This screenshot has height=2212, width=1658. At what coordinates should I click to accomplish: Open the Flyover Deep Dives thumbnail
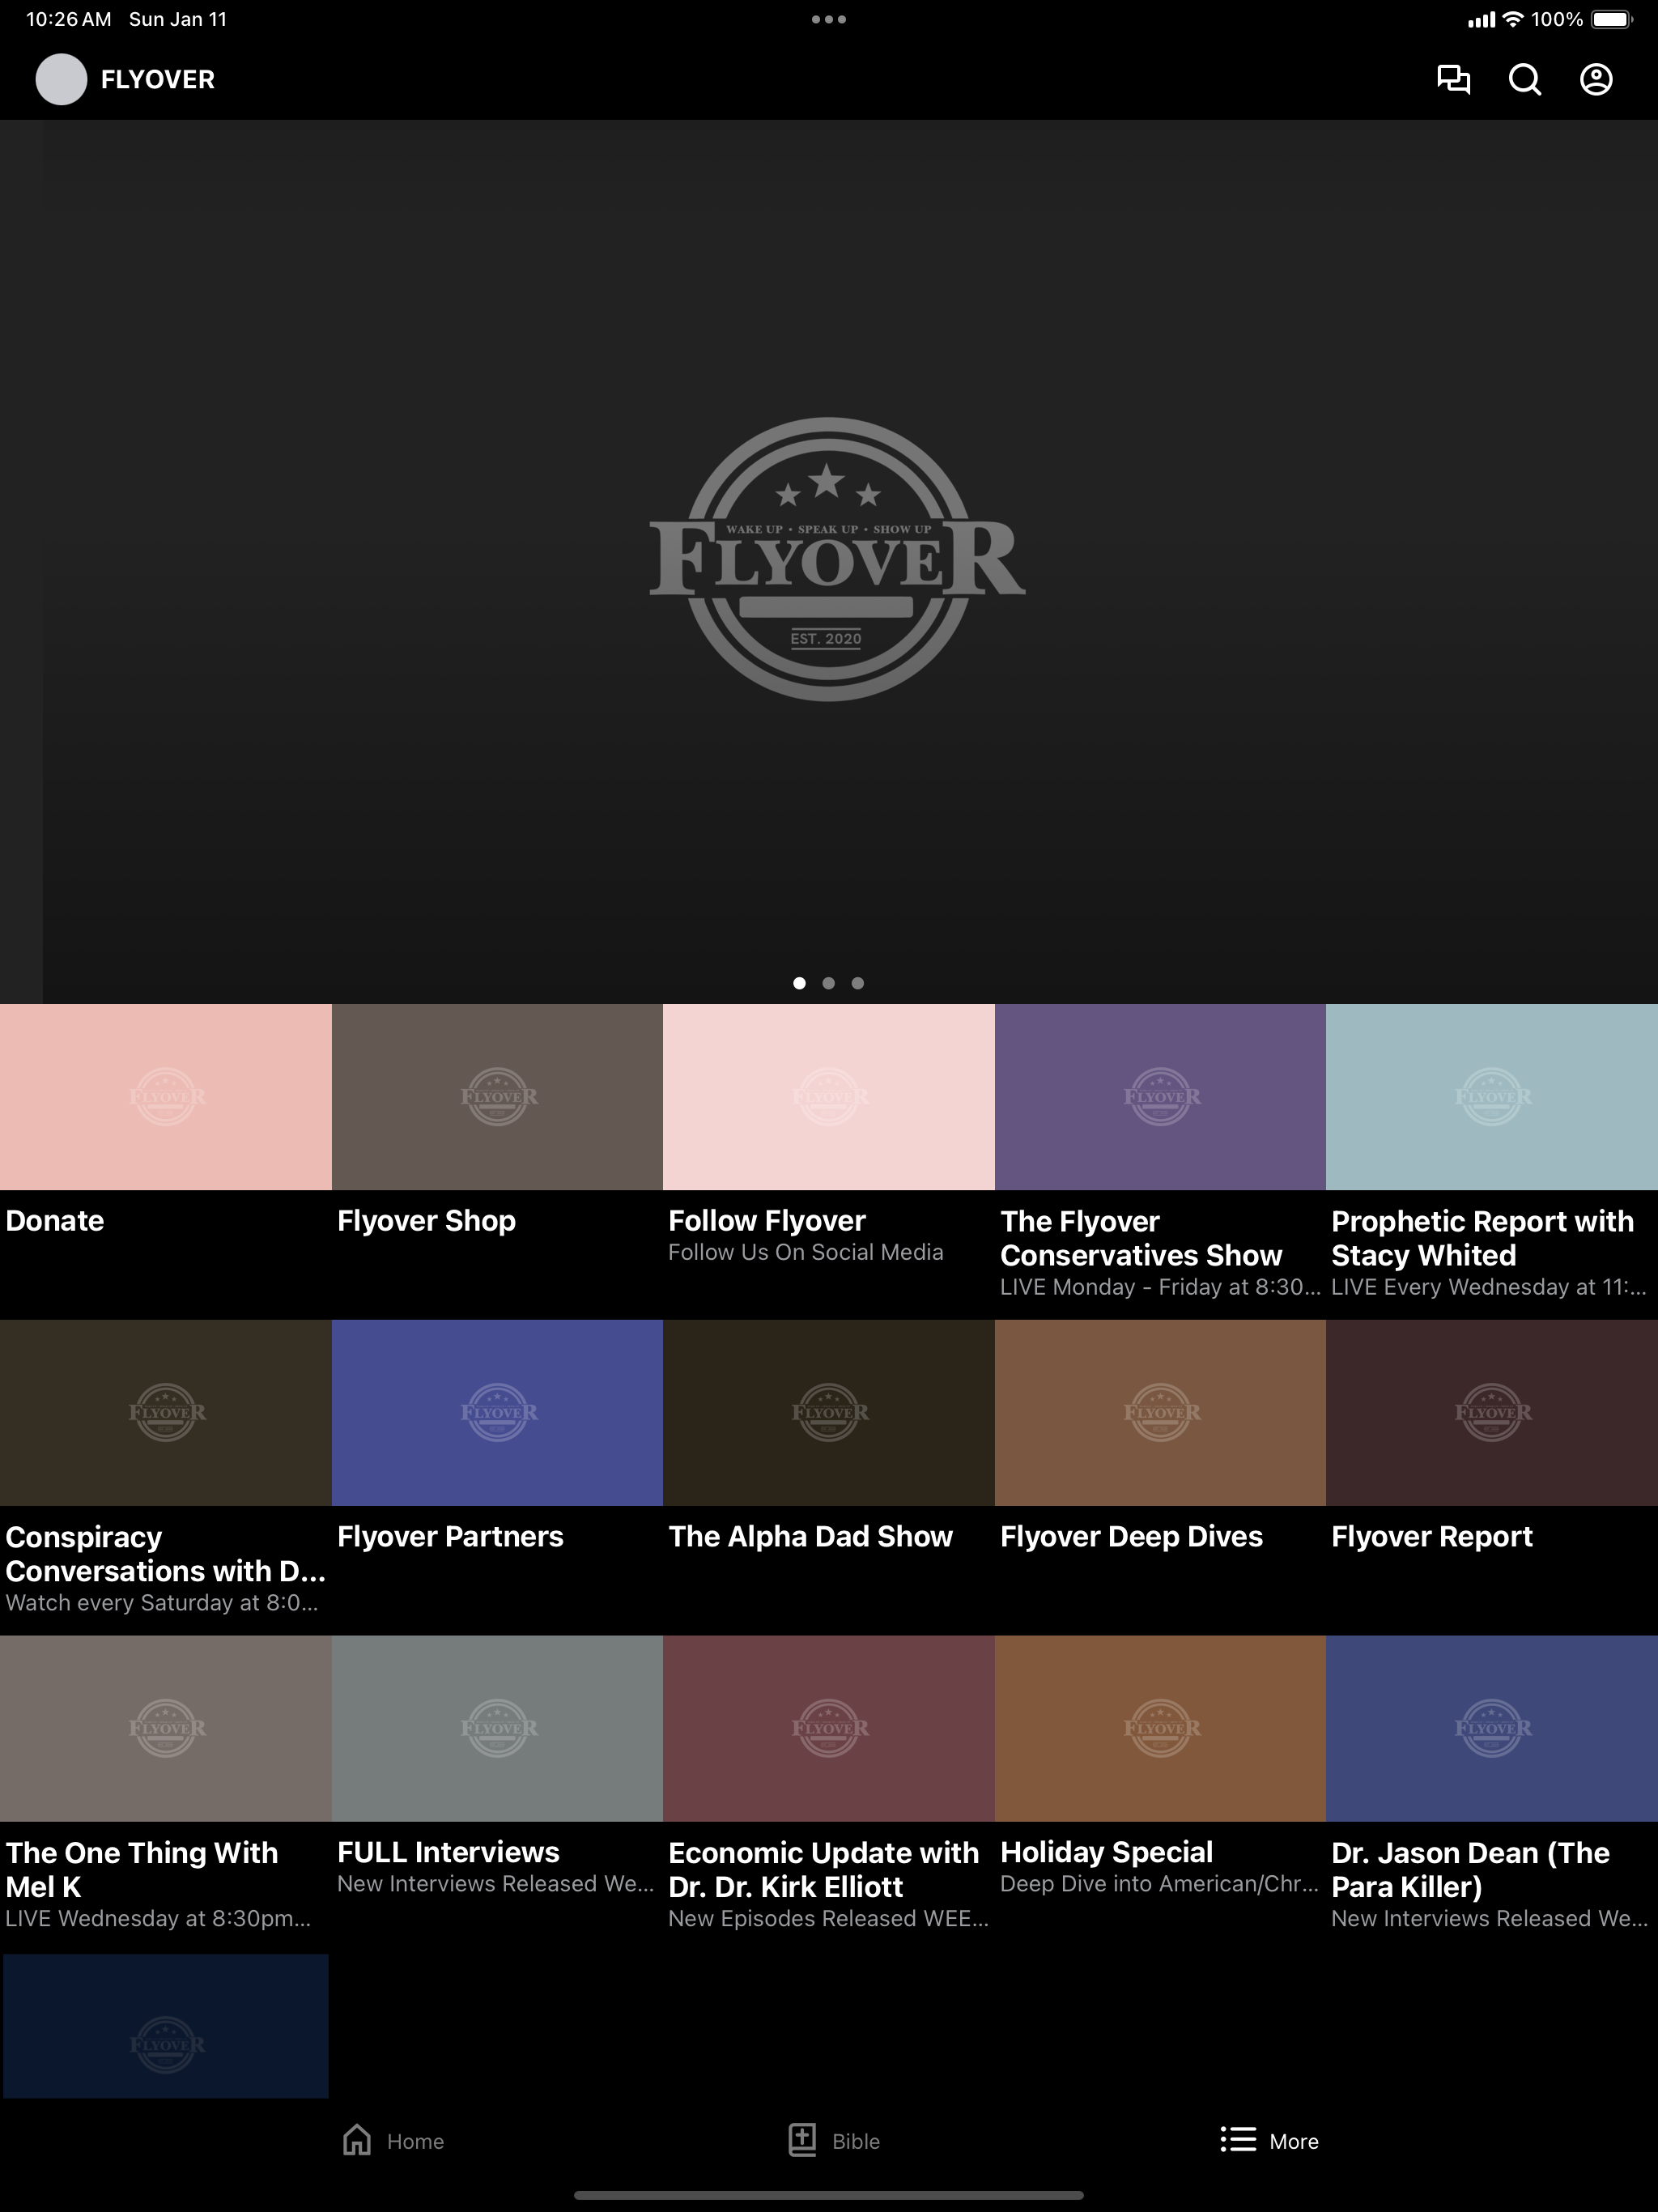1160,1413
